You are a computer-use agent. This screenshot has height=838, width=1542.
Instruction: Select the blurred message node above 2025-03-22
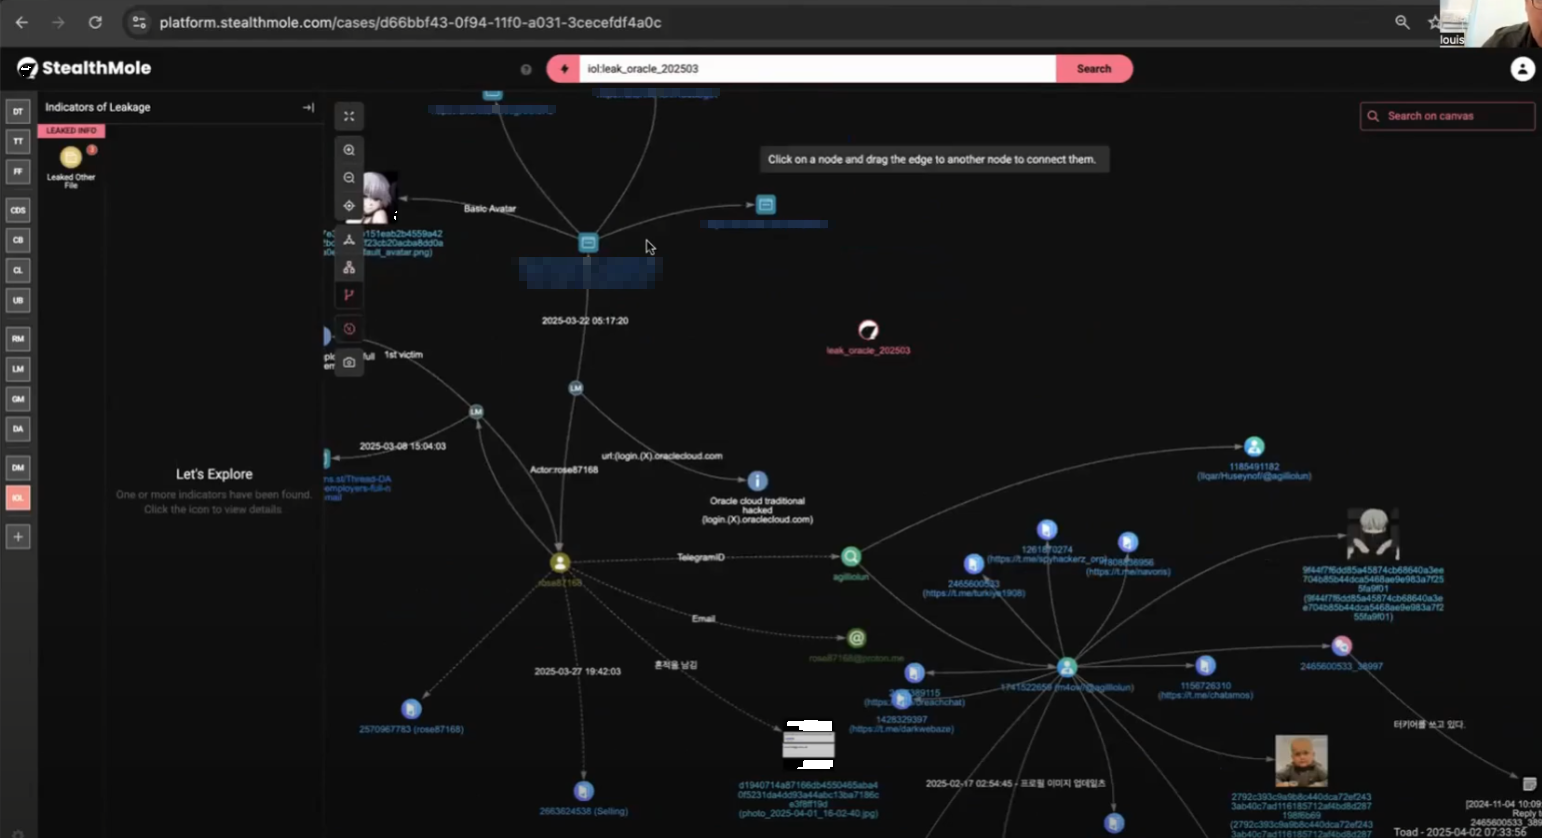(x=588, y=243)
